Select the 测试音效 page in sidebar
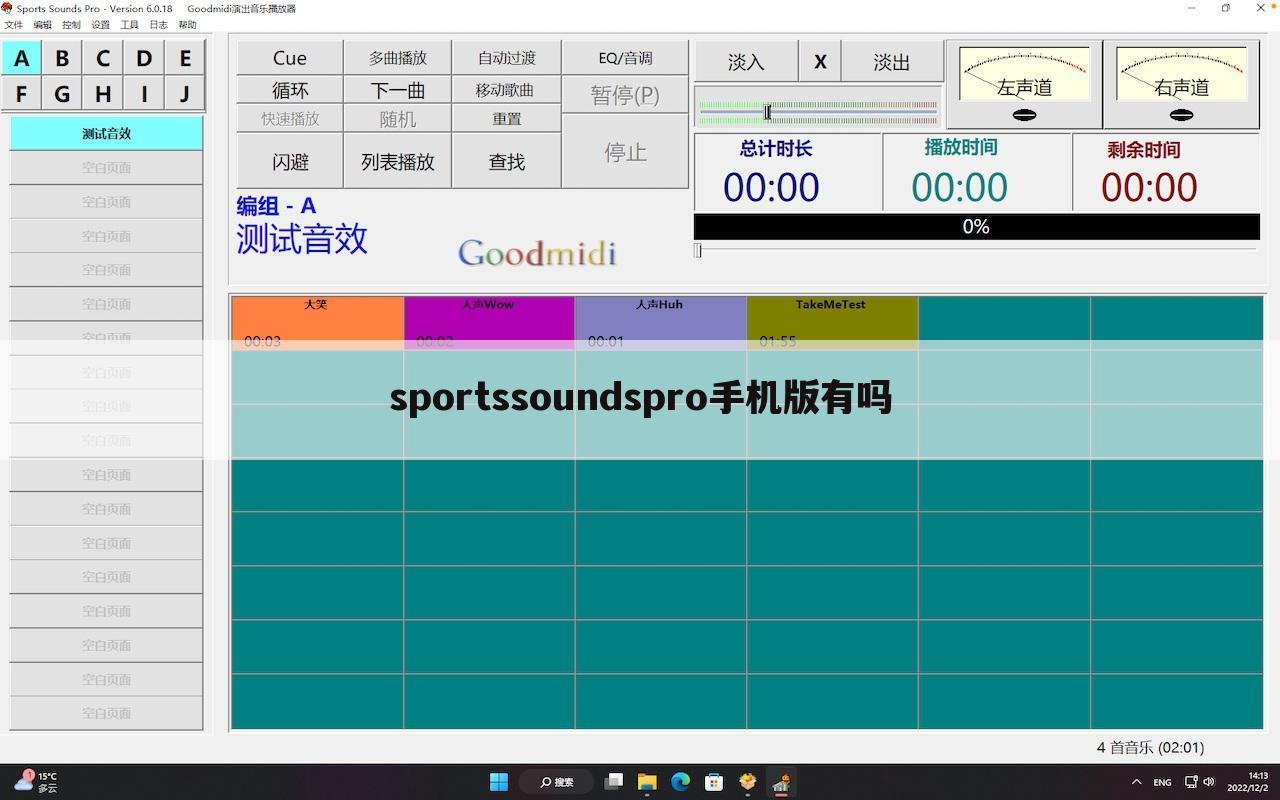Viewport: 1280px width, 800px height. [x=106, y=133]
